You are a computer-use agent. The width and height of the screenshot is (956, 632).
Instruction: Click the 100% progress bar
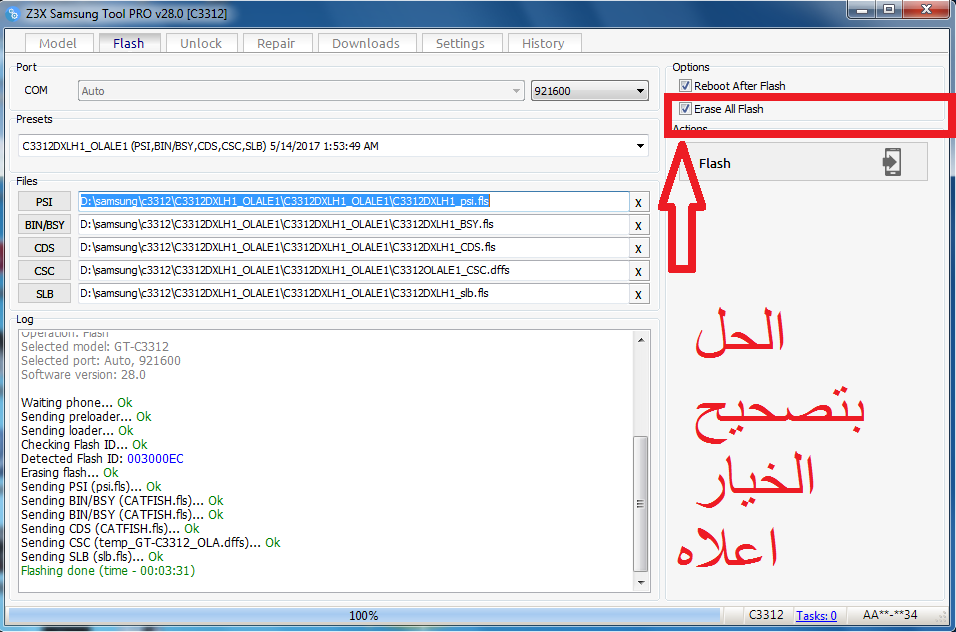[x=364, y=616]
